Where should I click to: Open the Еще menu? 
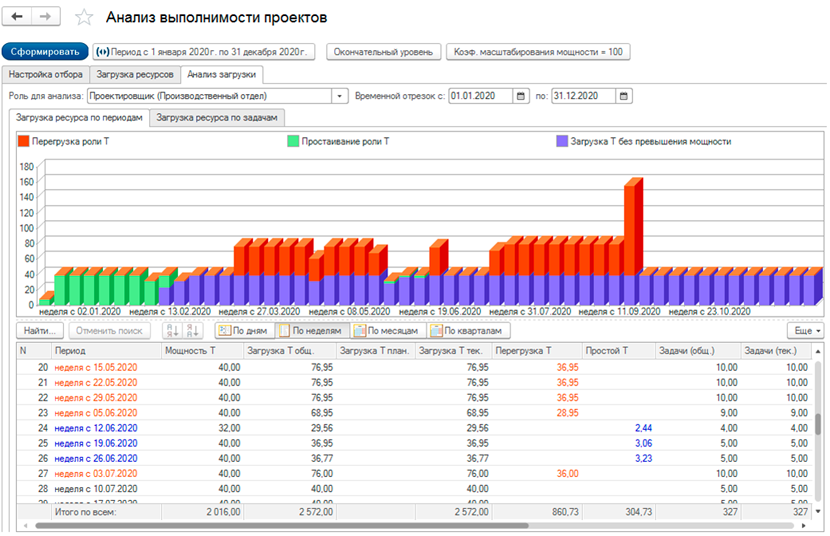(807, 331)
